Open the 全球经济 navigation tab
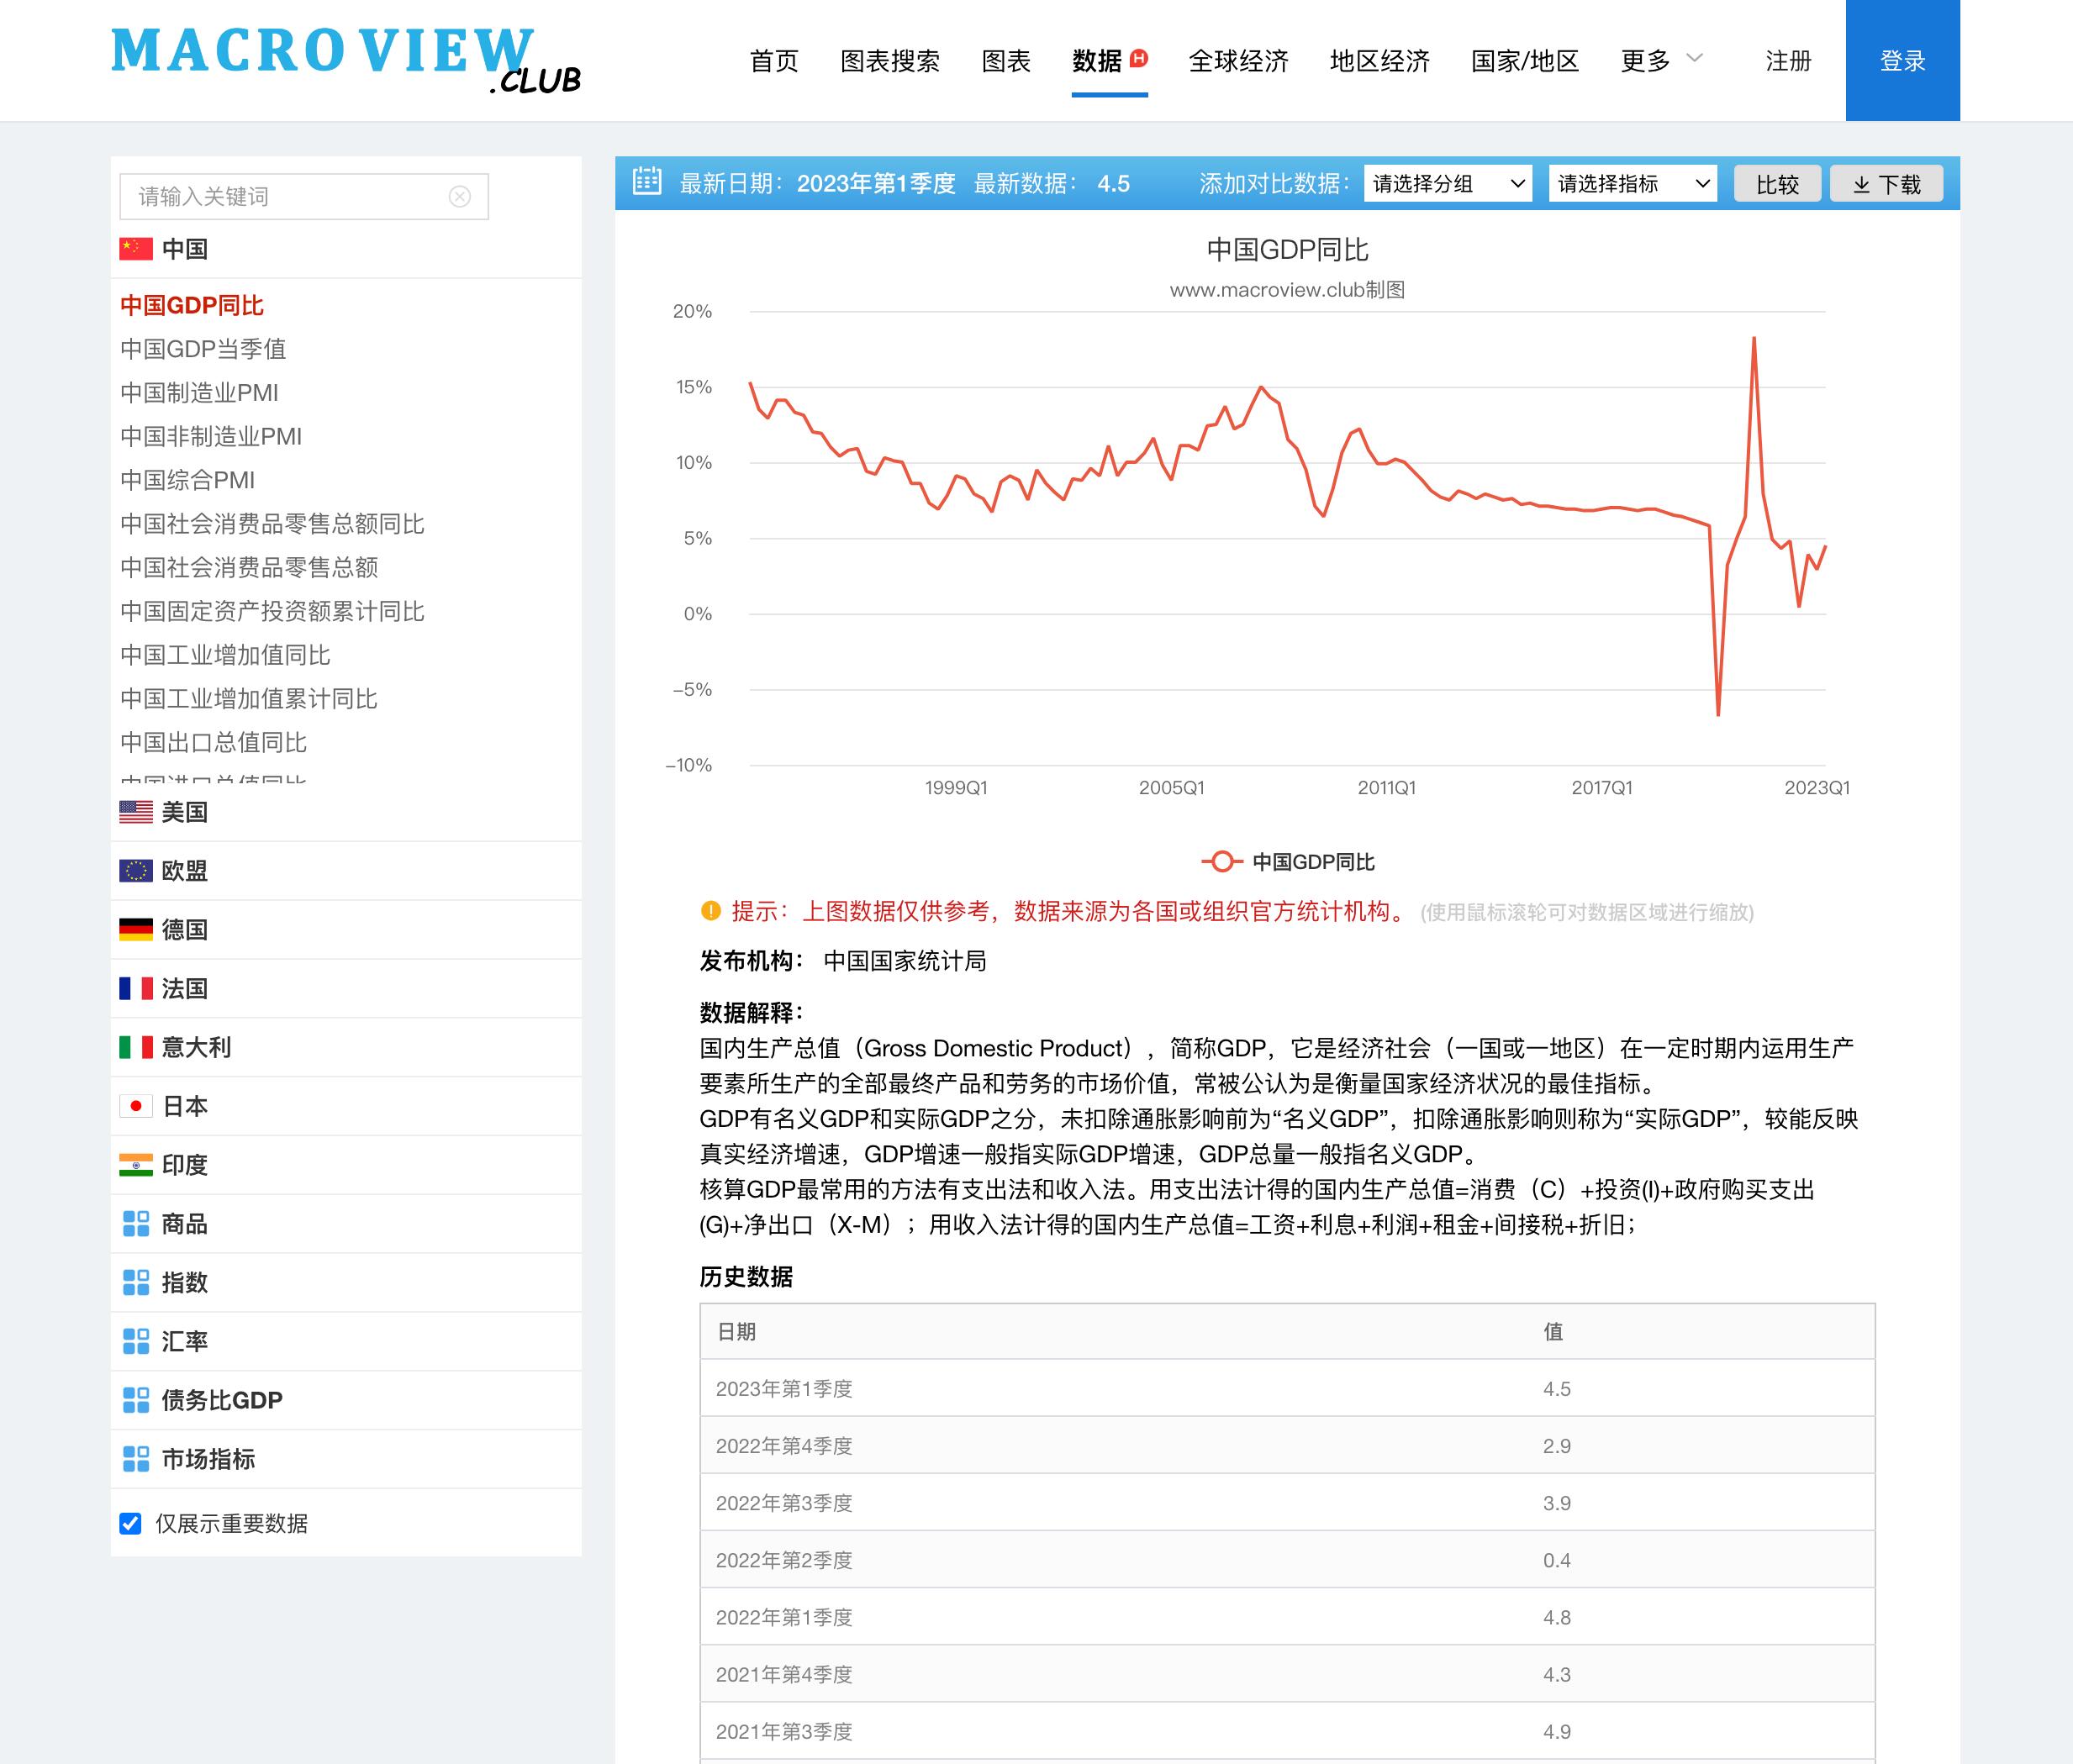The width and height of the screenshot is (2073, 1764). [x=1238, y=61]
